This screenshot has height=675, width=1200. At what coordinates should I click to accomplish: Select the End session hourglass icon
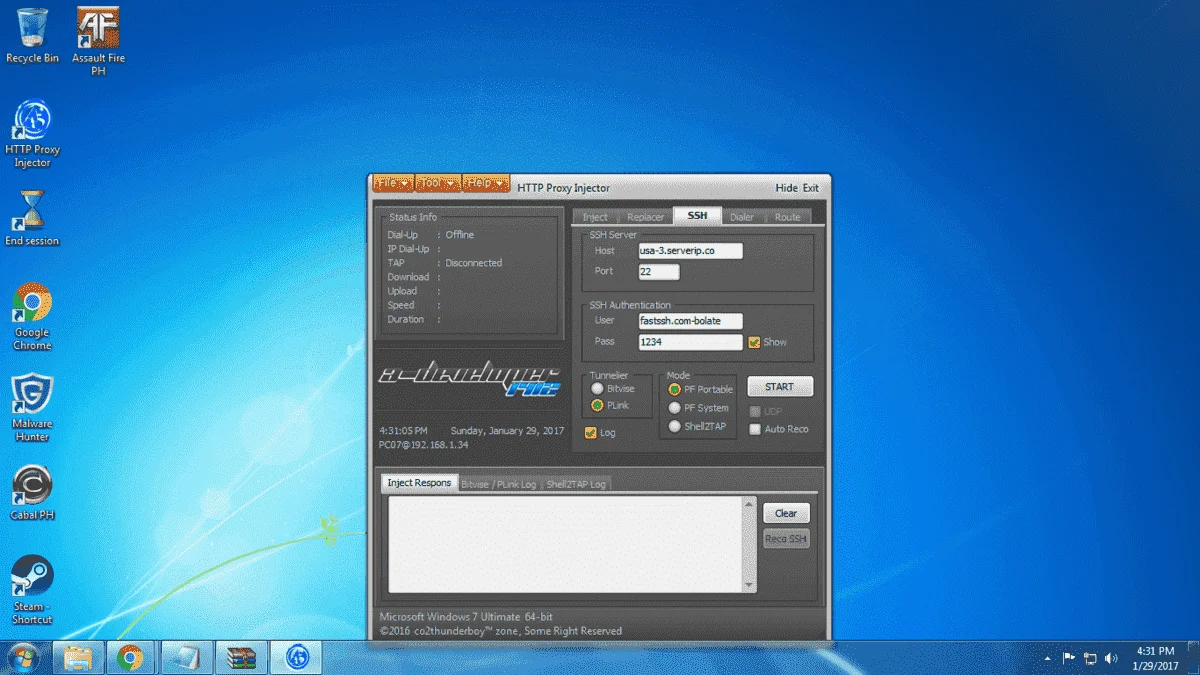click(32, 219)
